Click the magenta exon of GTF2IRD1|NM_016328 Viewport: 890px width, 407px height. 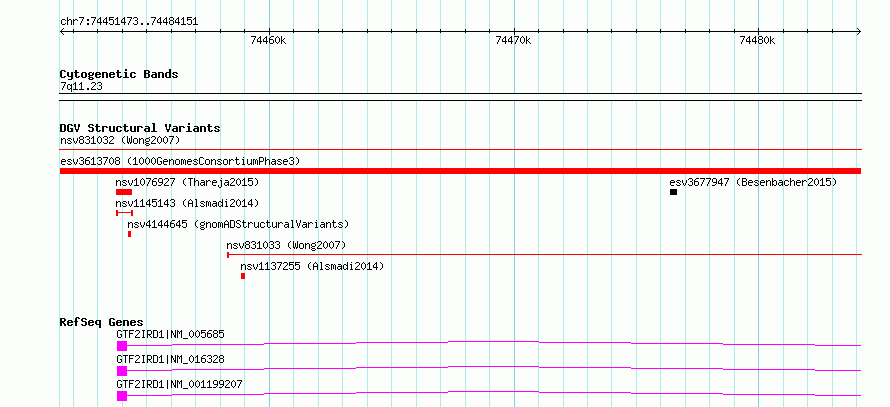point(122,371)
